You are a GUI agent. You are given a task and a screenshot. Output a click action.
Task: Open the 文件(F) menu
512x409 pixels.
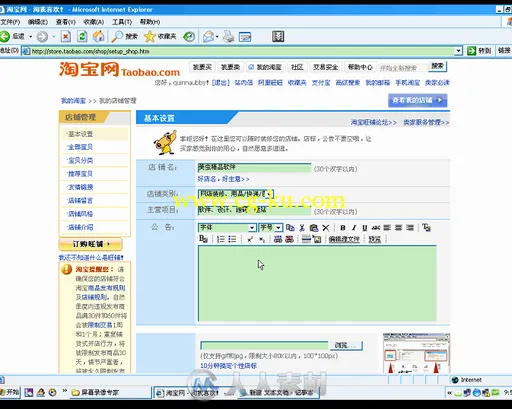(x=10, y=22)
